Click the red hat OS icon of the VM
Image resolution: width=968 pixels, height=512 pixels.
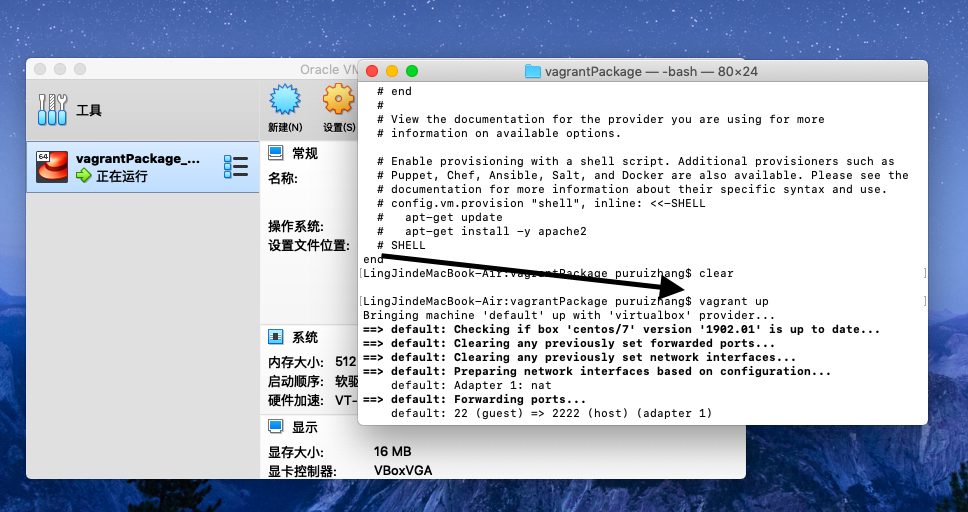tap(51, 166)
